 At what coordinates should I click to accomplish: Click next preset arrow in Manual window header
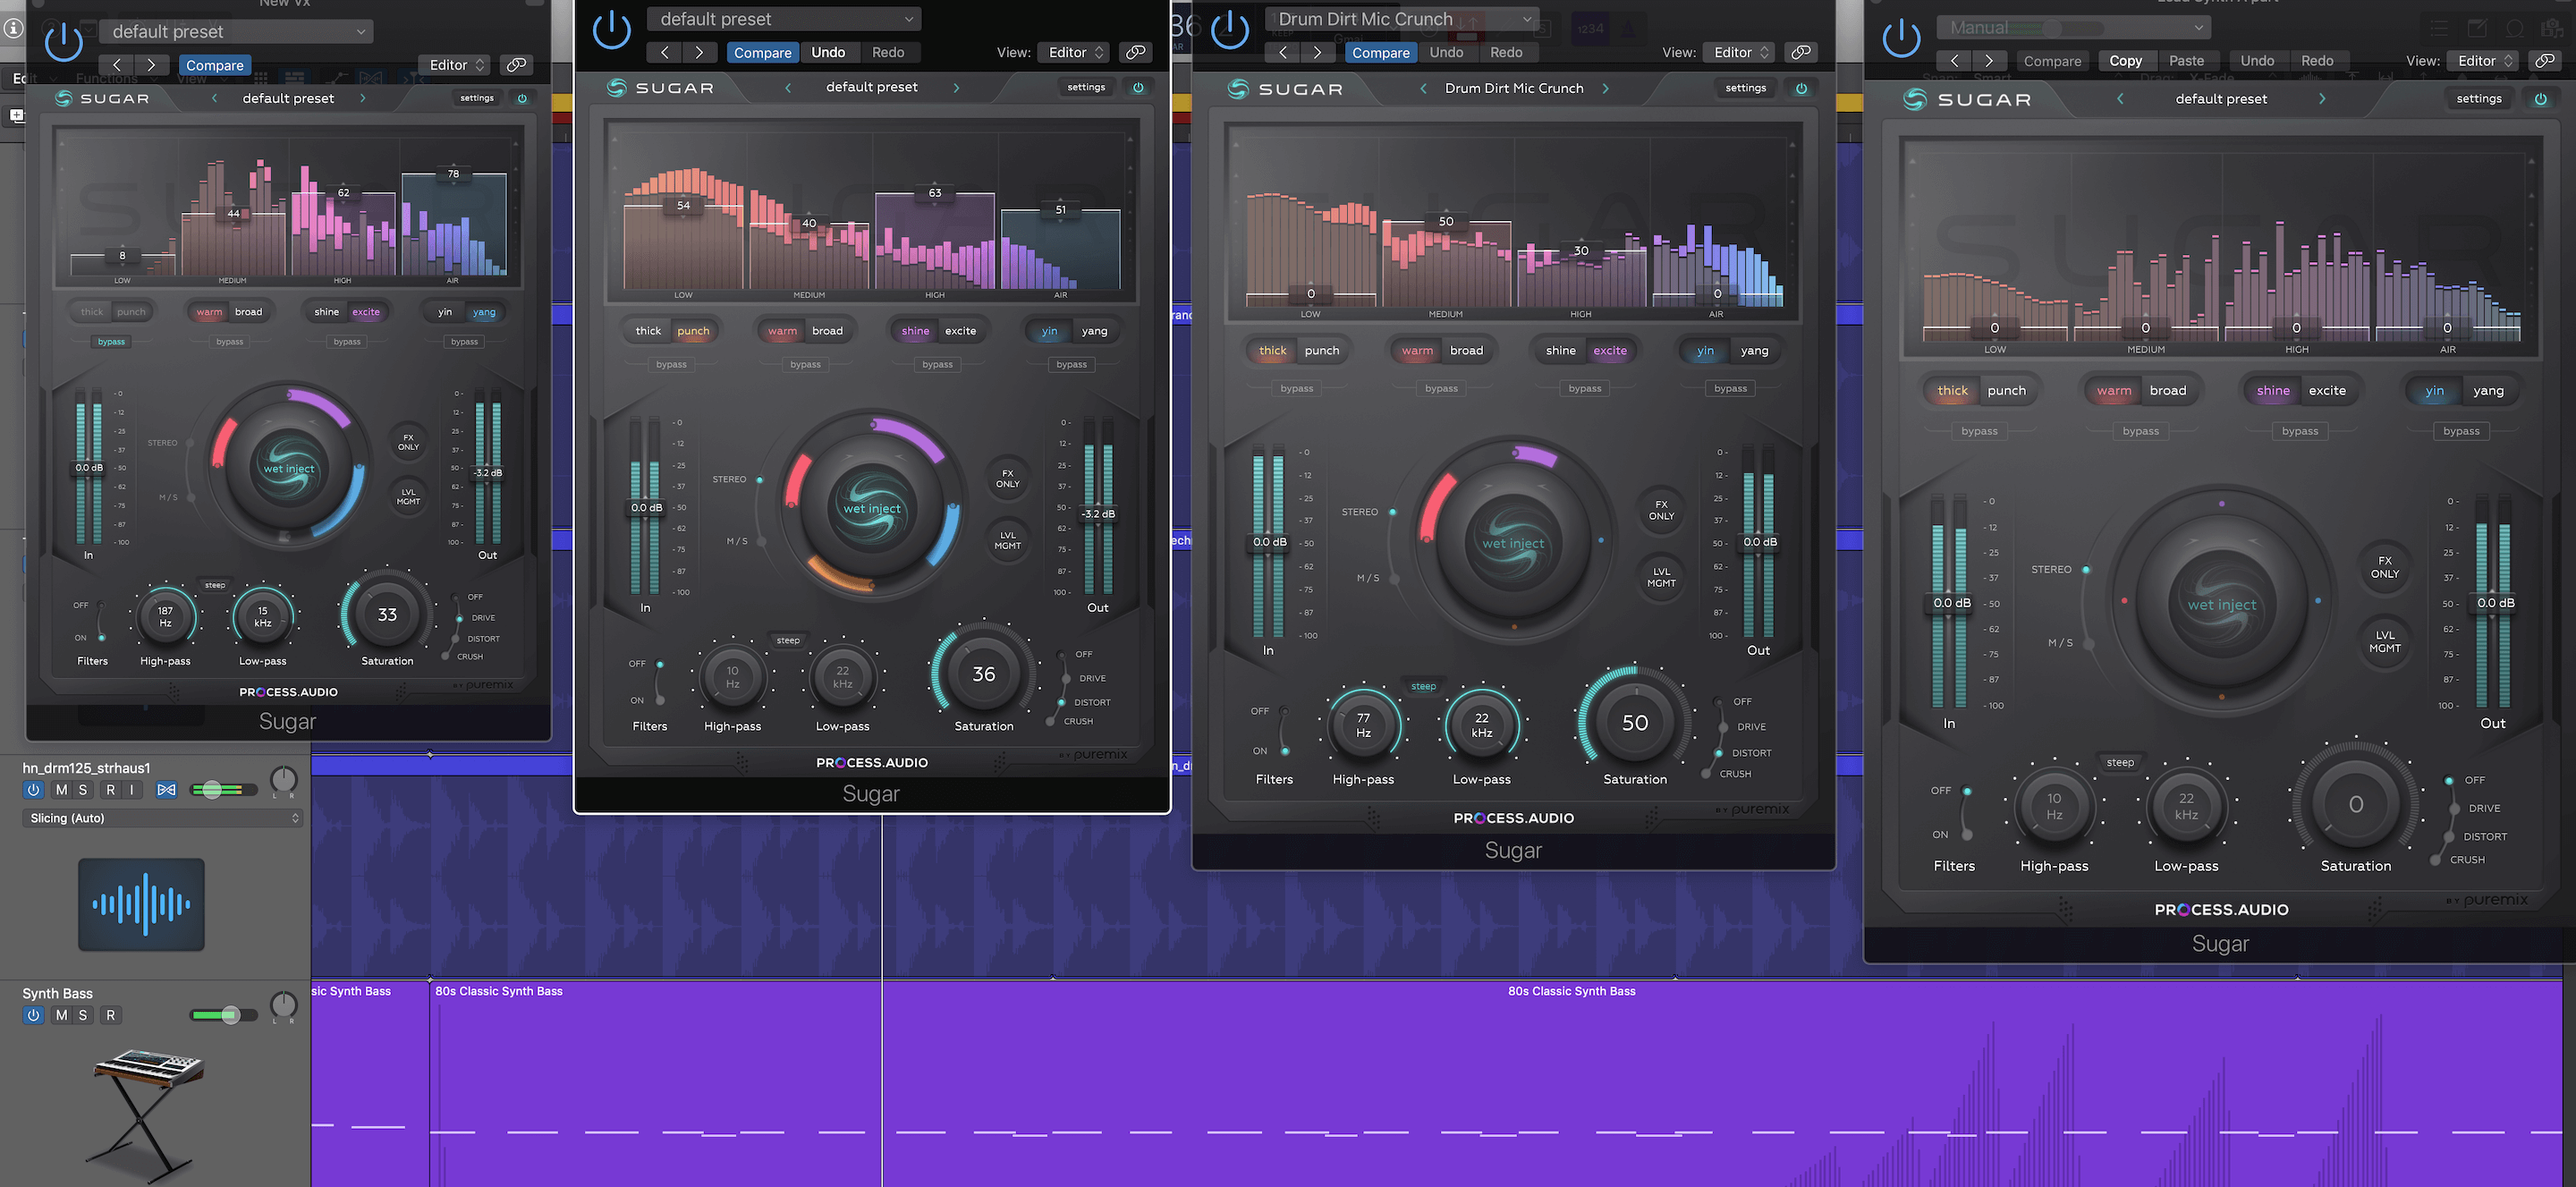pos(1988,61)
